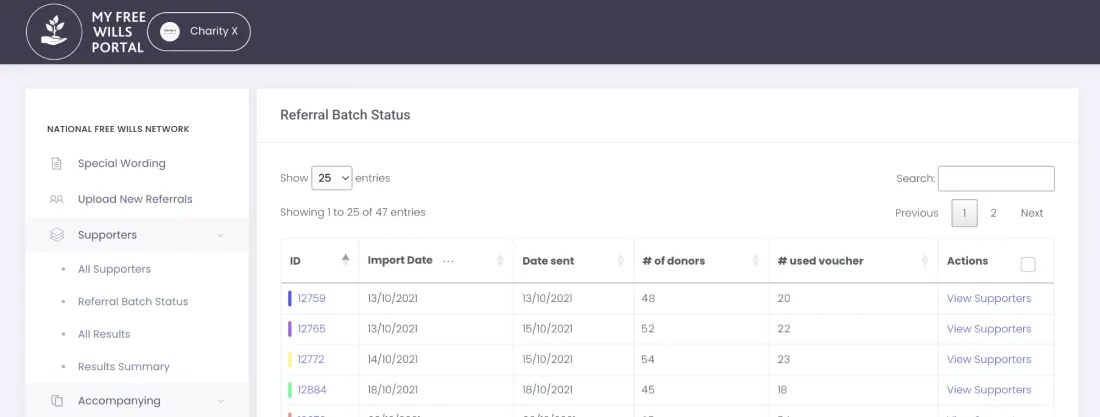Click donors count 45 in row 12884

(648, 390)
